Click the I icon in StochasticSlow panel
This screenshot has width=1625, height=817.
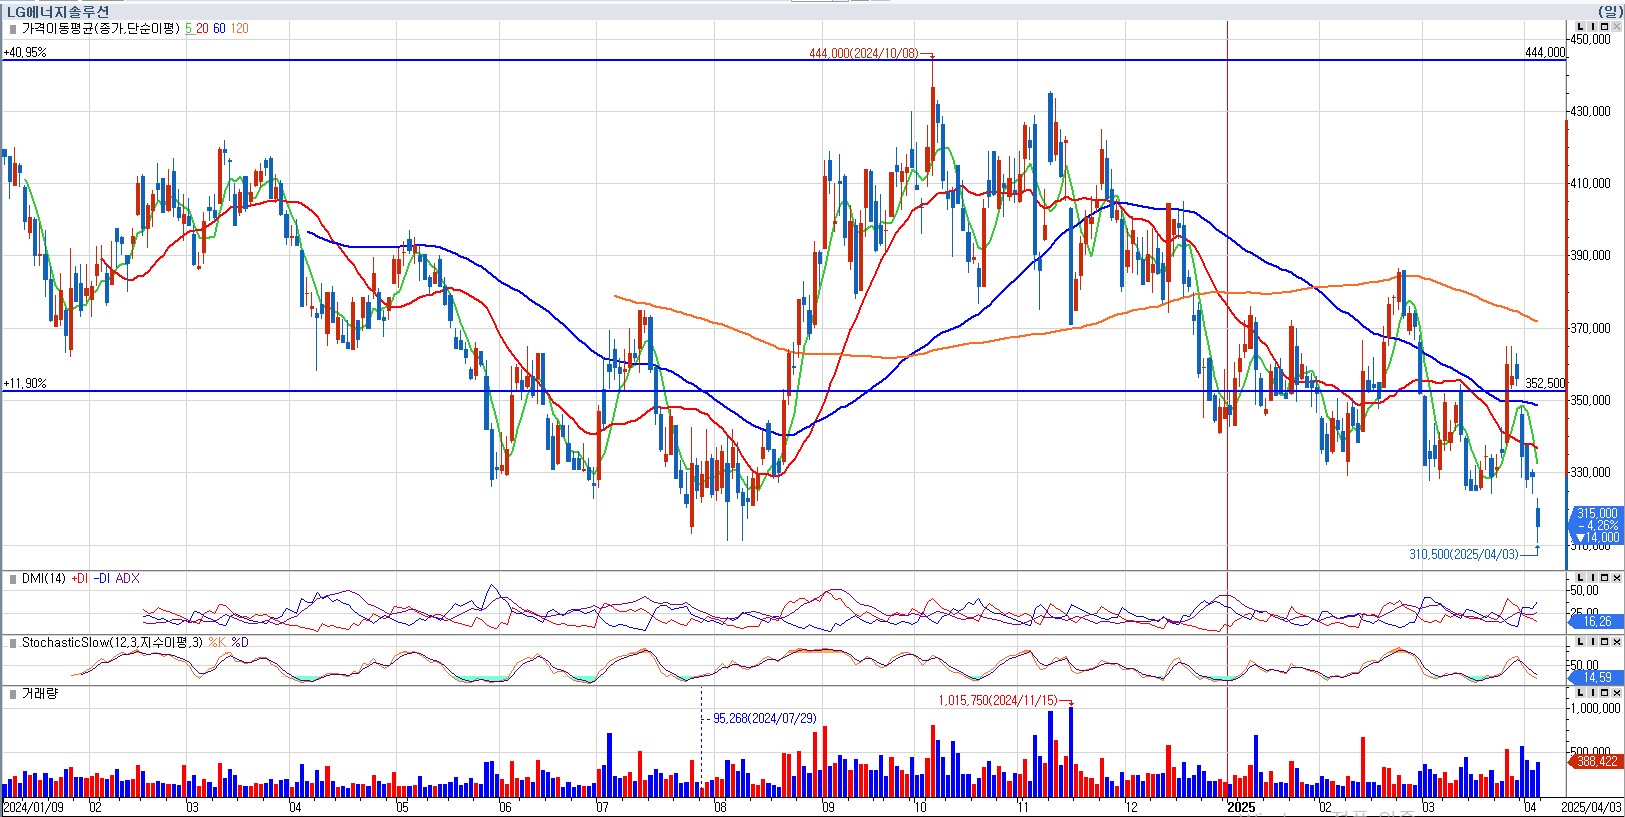[x=1593, y=642]
